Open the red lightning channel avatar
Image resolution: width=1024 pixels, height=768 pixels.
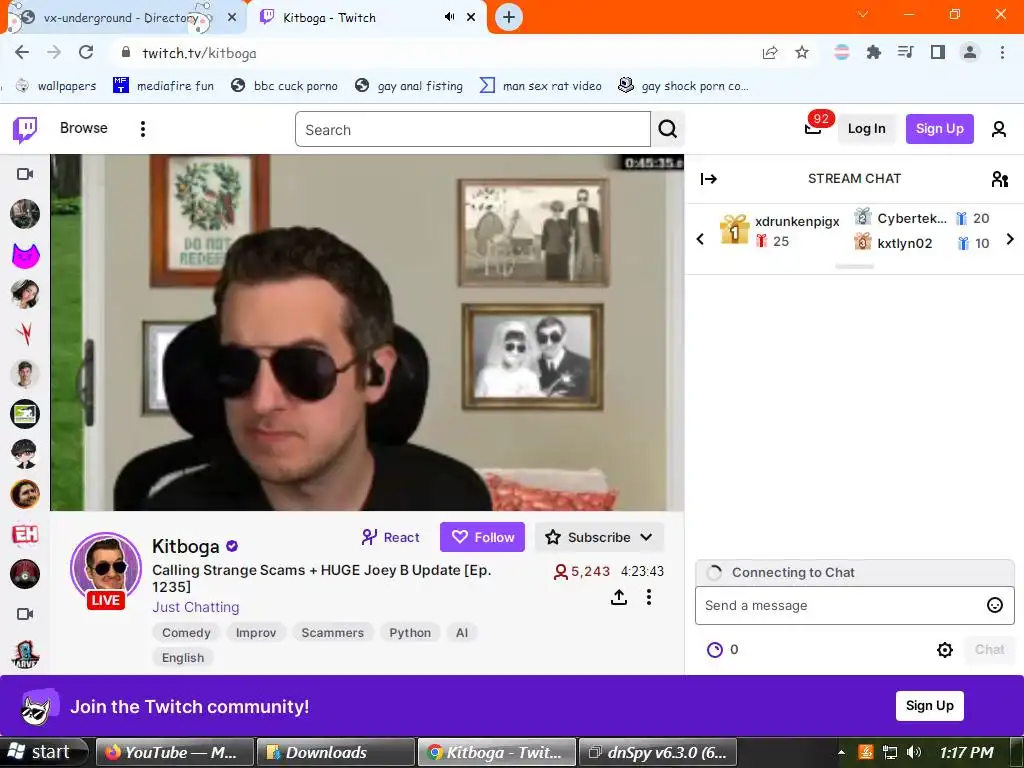[25, 334]
